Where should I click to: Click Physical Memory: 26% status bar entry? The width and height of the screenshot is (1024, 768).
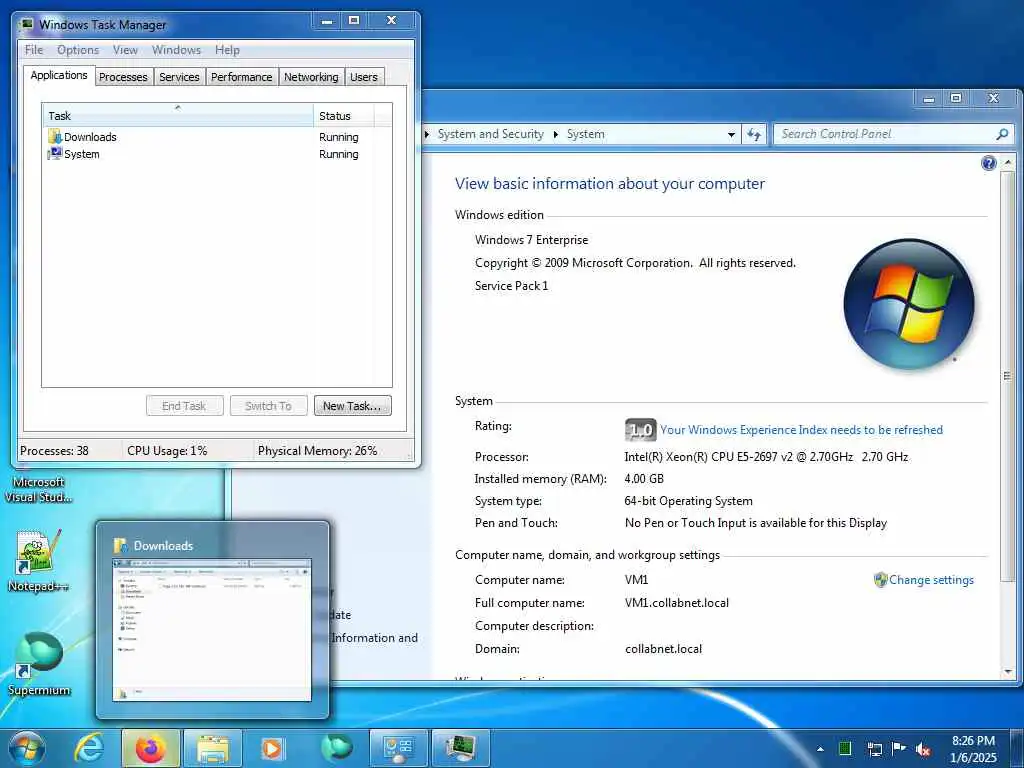(317, 451)
